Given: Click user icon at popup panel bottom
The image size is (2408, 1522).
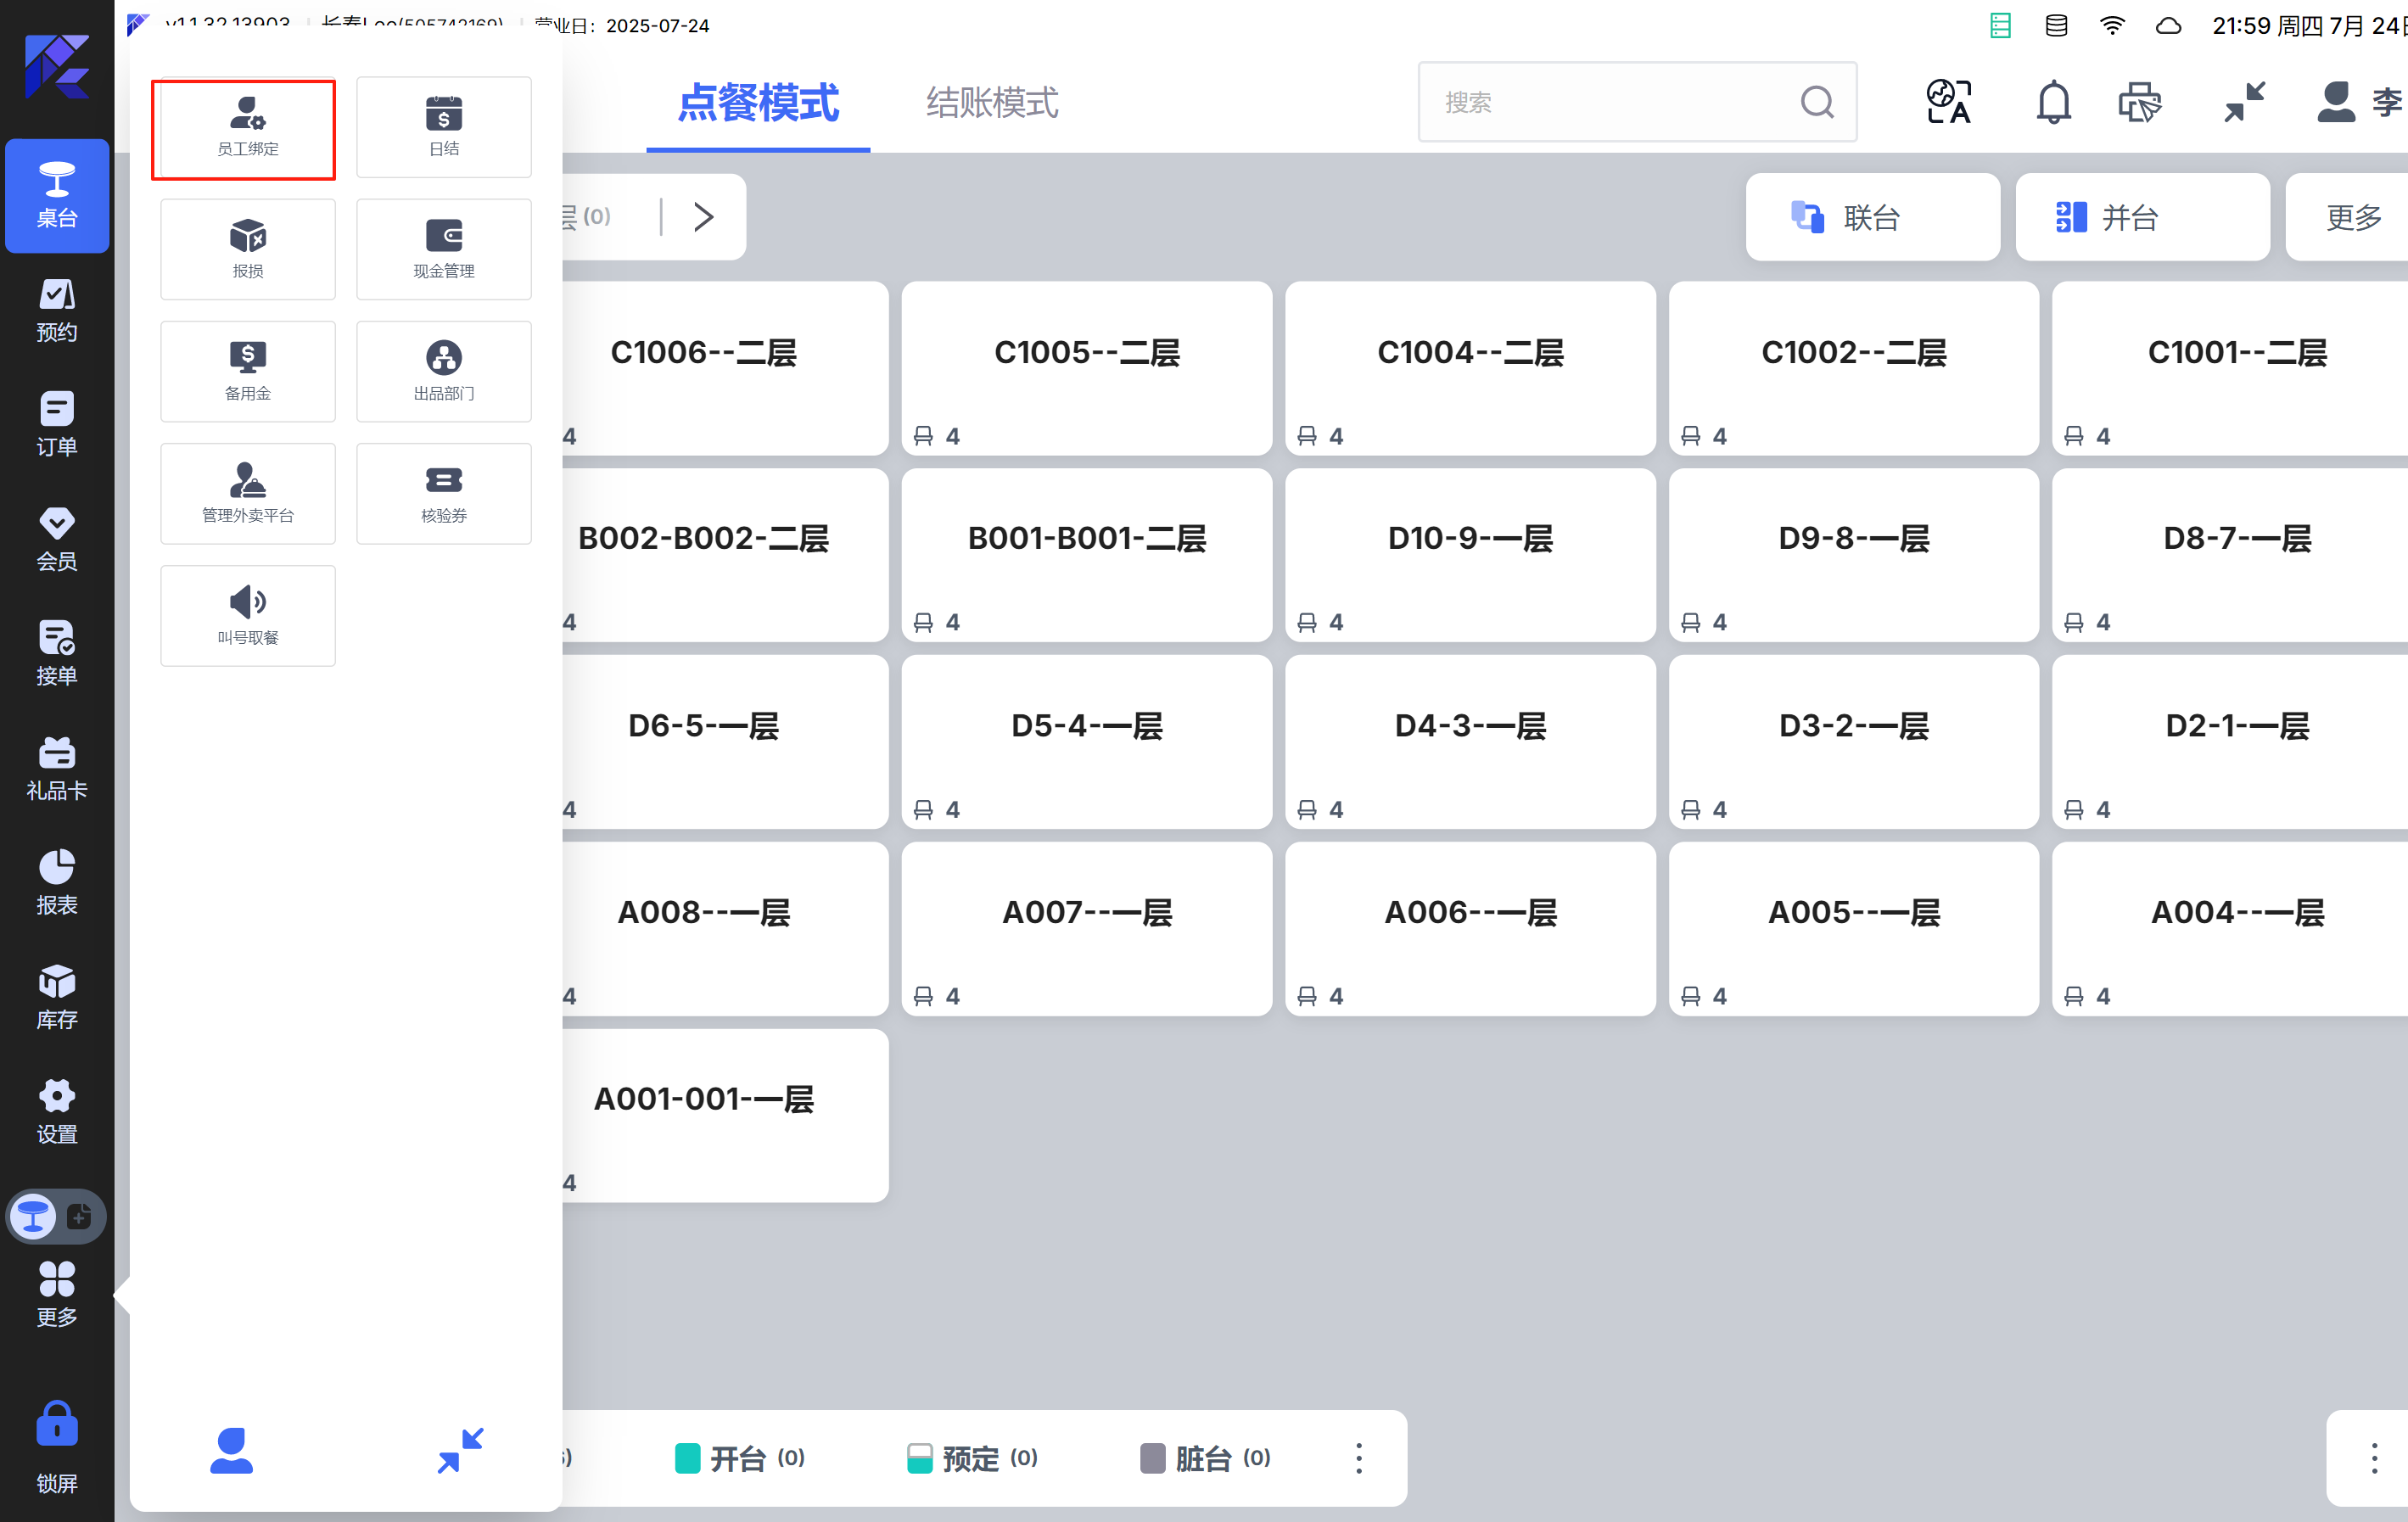Looking at the screenshot, I should coord(231,1450).
